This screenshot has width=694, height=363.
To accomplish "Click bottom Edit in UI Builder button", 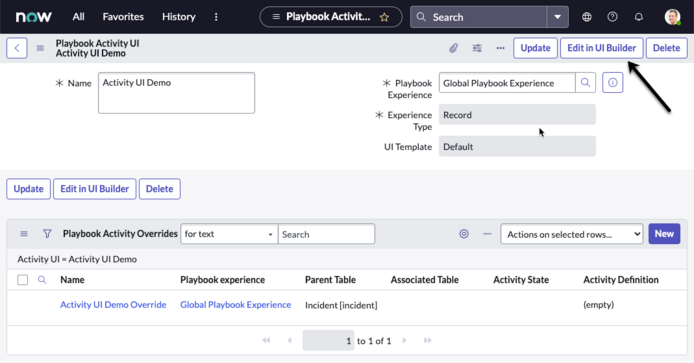I will 95,189.
